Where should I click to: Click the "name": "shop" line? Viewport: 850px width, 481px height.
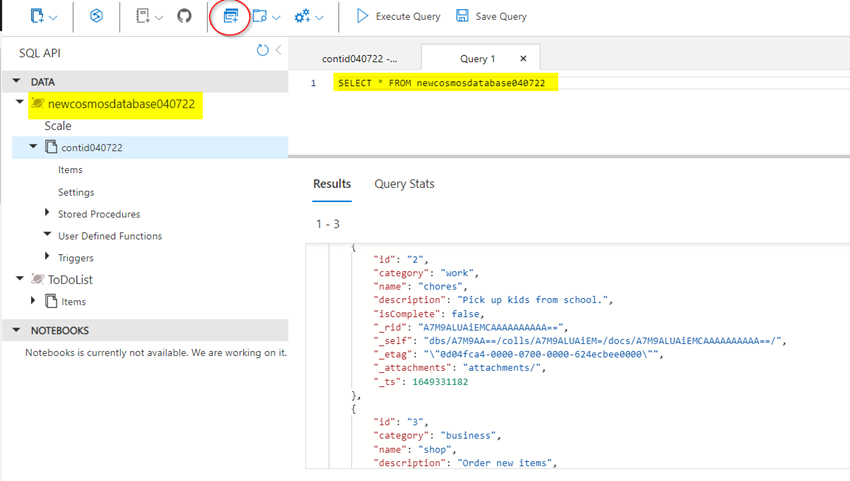[414, 449]
